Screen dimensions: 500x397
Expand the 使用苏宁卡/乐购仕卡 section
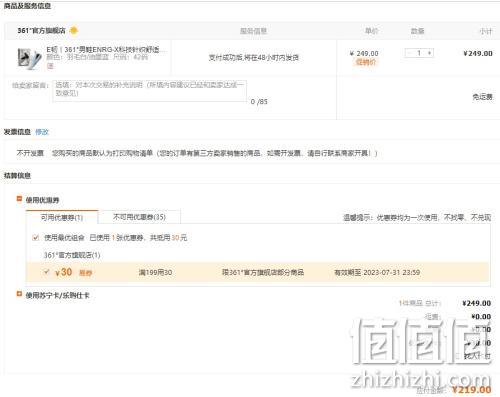click(19, 294)
